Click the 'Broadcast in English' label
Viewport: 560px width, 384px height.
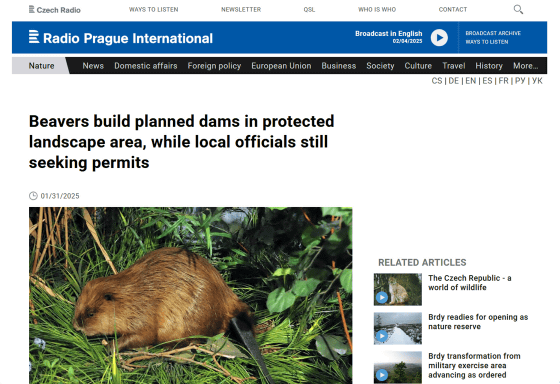coord(389,34)
